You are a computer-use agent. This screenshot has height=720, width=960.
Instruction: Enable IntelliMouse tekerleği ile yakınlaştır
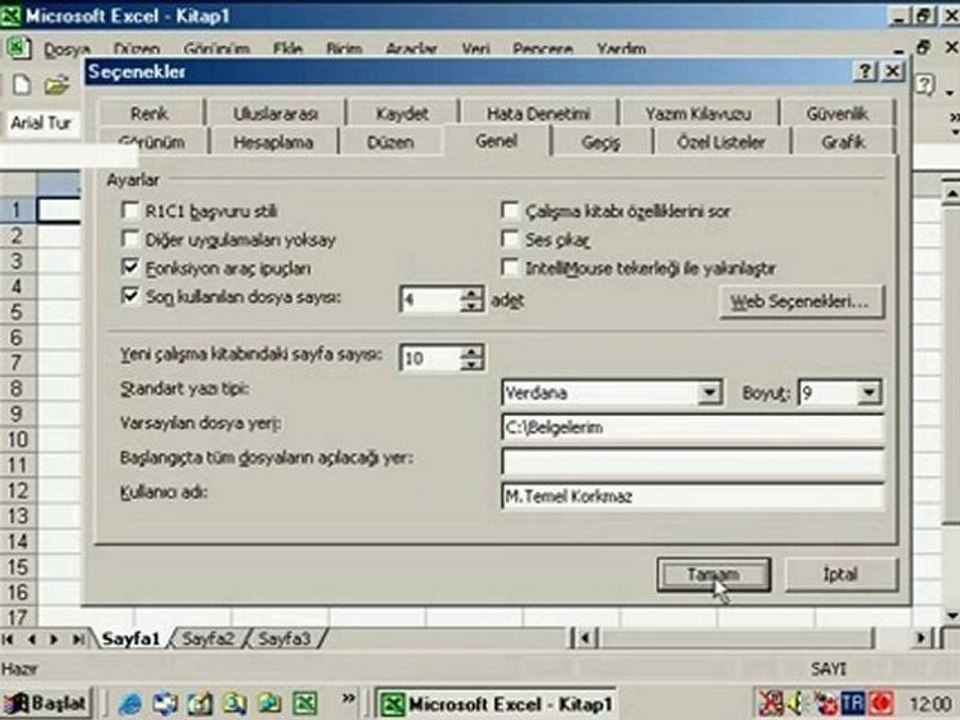coord(509,267)
